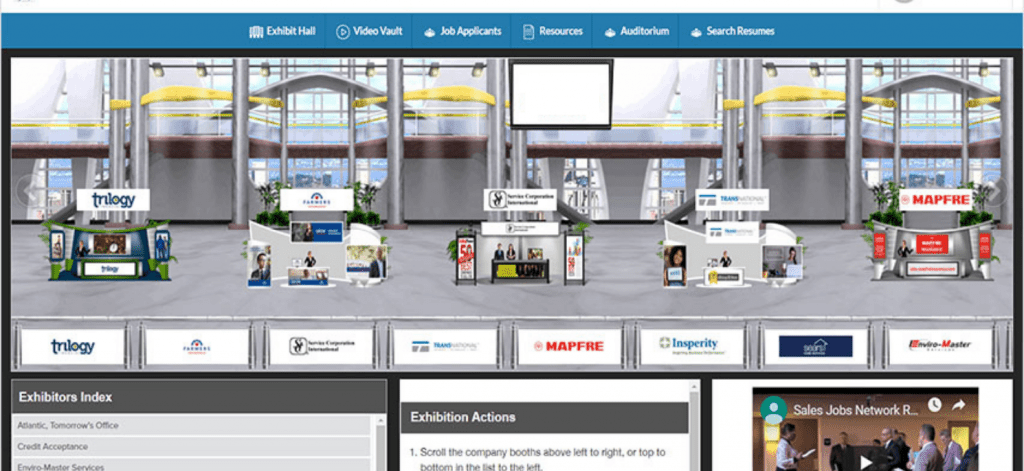Select Credit Acceptance in Exhibitors Index
The width and height of the screenshot is (1024, 471).
coord(53,446)
